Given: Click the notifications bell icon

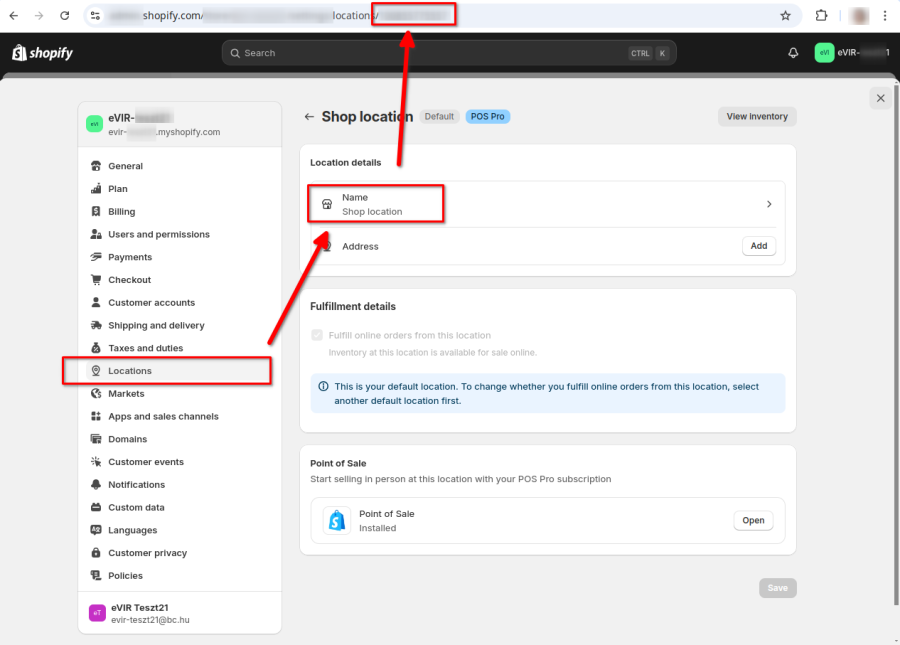Looking at the screenshot, I should coord(793,53).
